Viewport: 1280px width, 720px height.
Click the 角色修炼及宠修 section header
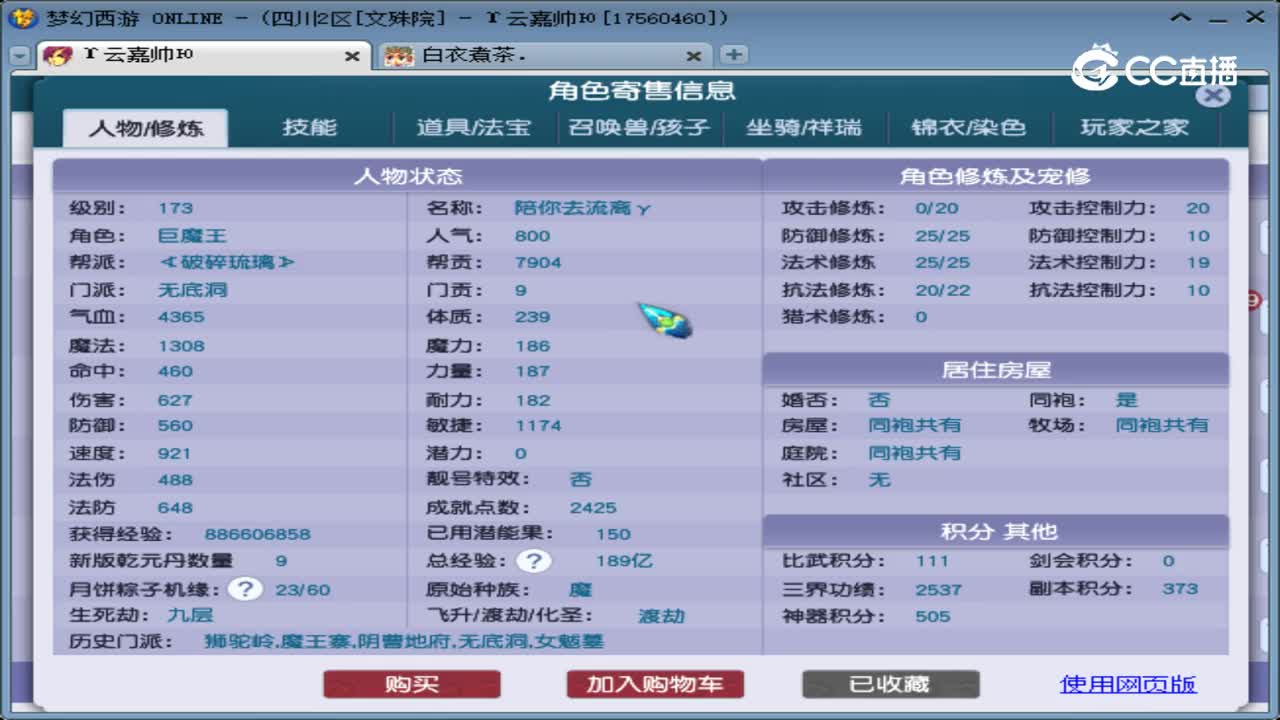[x=995, y=176]
